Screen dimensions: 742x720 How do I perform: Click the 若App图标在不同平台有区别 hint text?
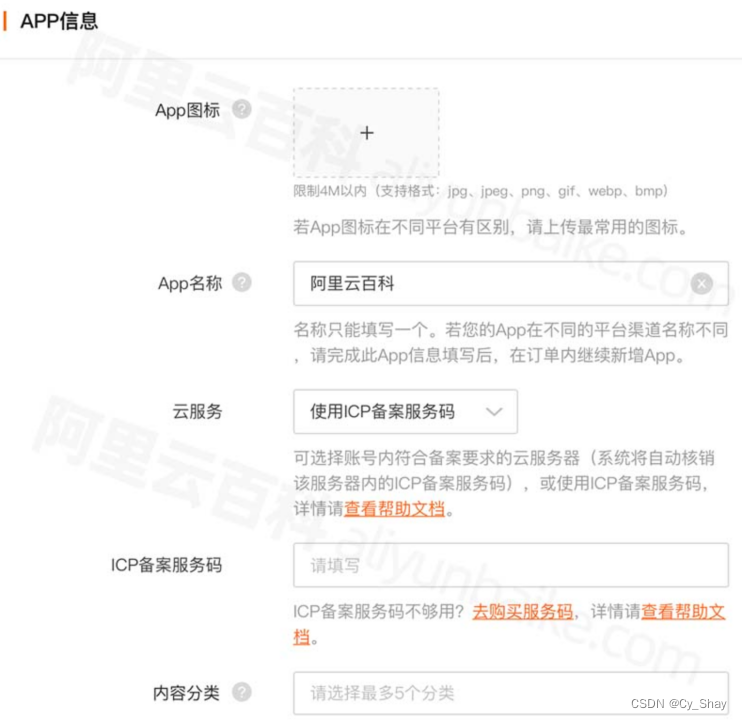coord(490,227)
